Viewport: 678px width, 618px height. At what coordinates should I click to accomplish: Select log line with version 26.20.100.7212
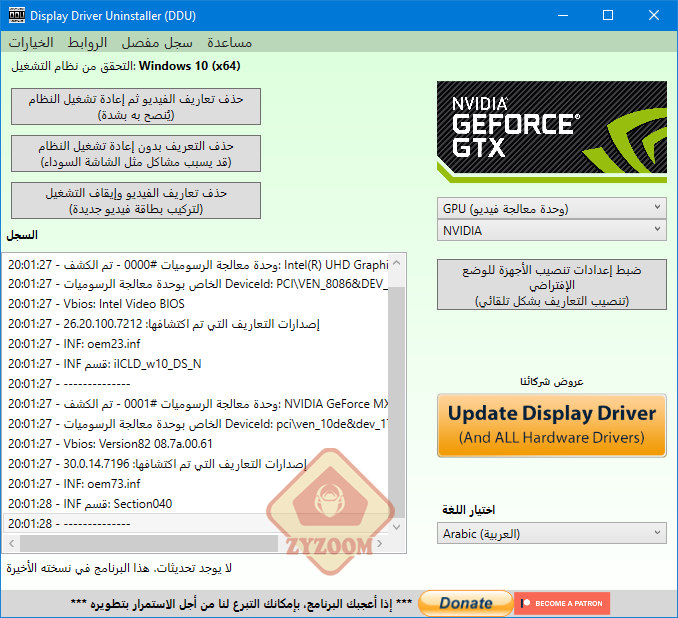[196, 324]
